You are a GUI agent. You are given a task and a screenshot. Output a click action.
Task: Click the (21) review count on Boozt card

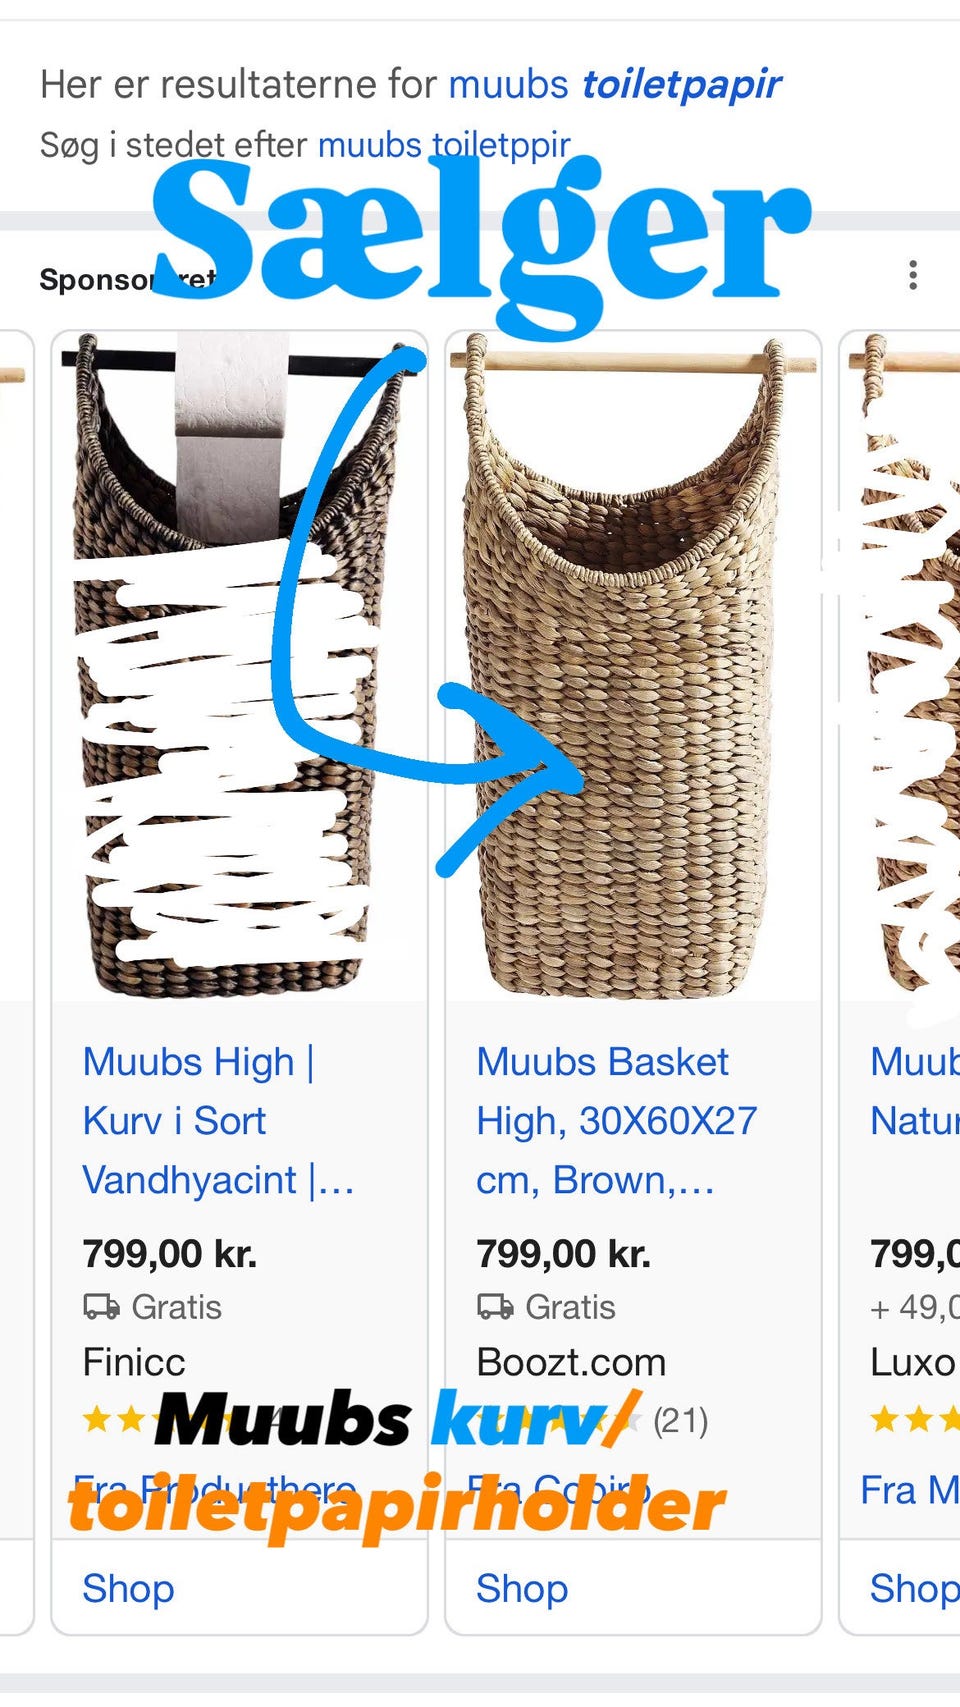pyautogui.click(x=681, y=1421)
